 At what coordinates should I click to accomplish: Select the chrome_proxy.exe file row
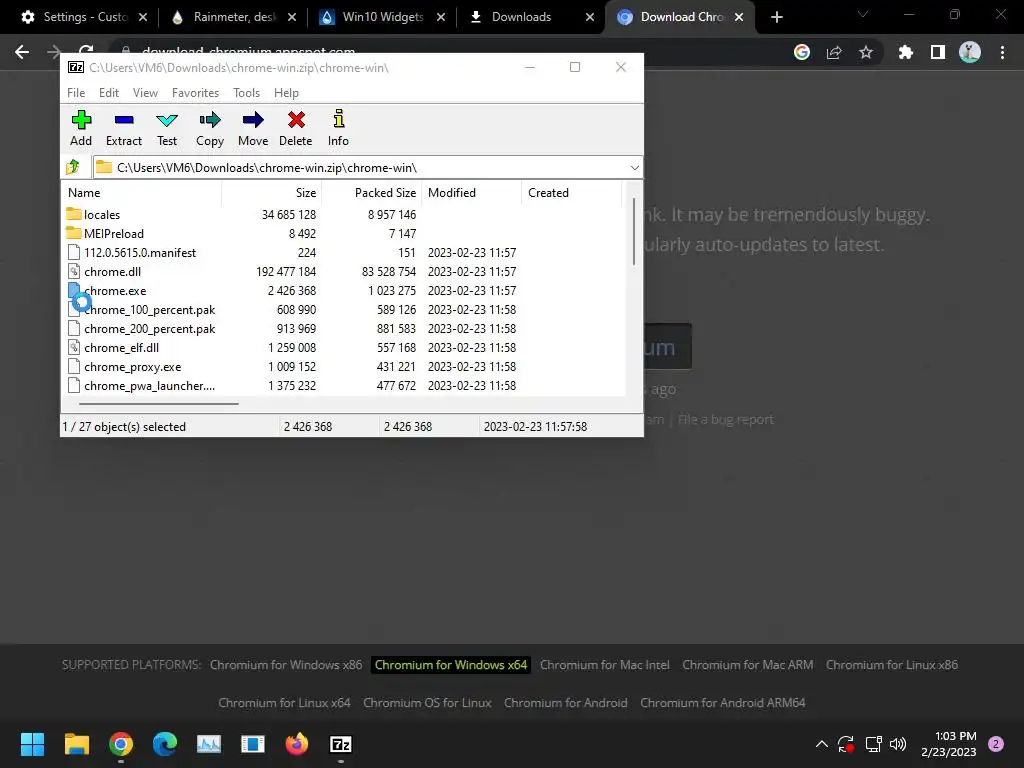pyautogui.click(x=343, y=366)
